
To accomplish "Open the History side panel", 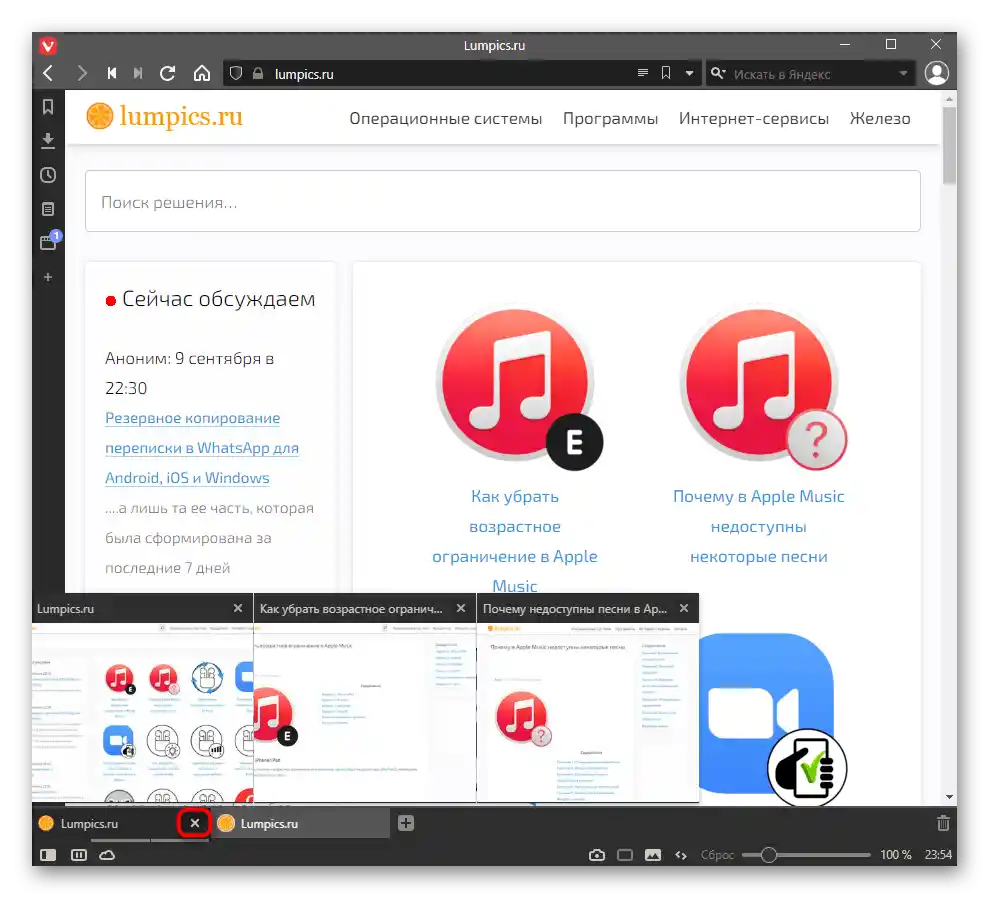I will (x=48, y=175).
